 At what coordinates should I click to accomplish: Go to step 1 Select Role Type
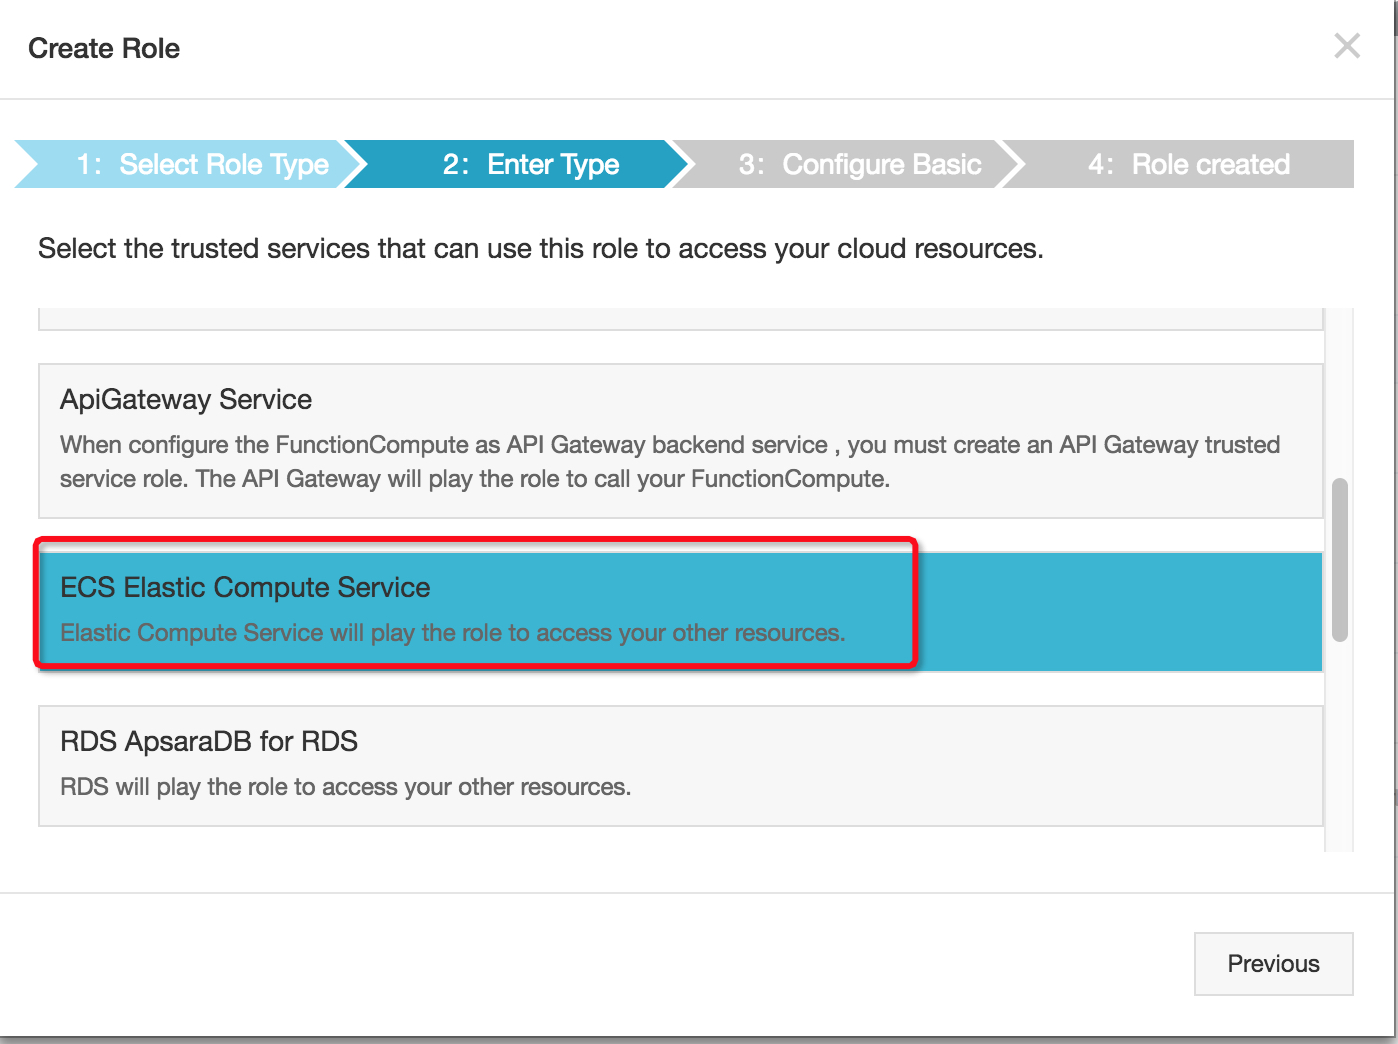(202, 164)
